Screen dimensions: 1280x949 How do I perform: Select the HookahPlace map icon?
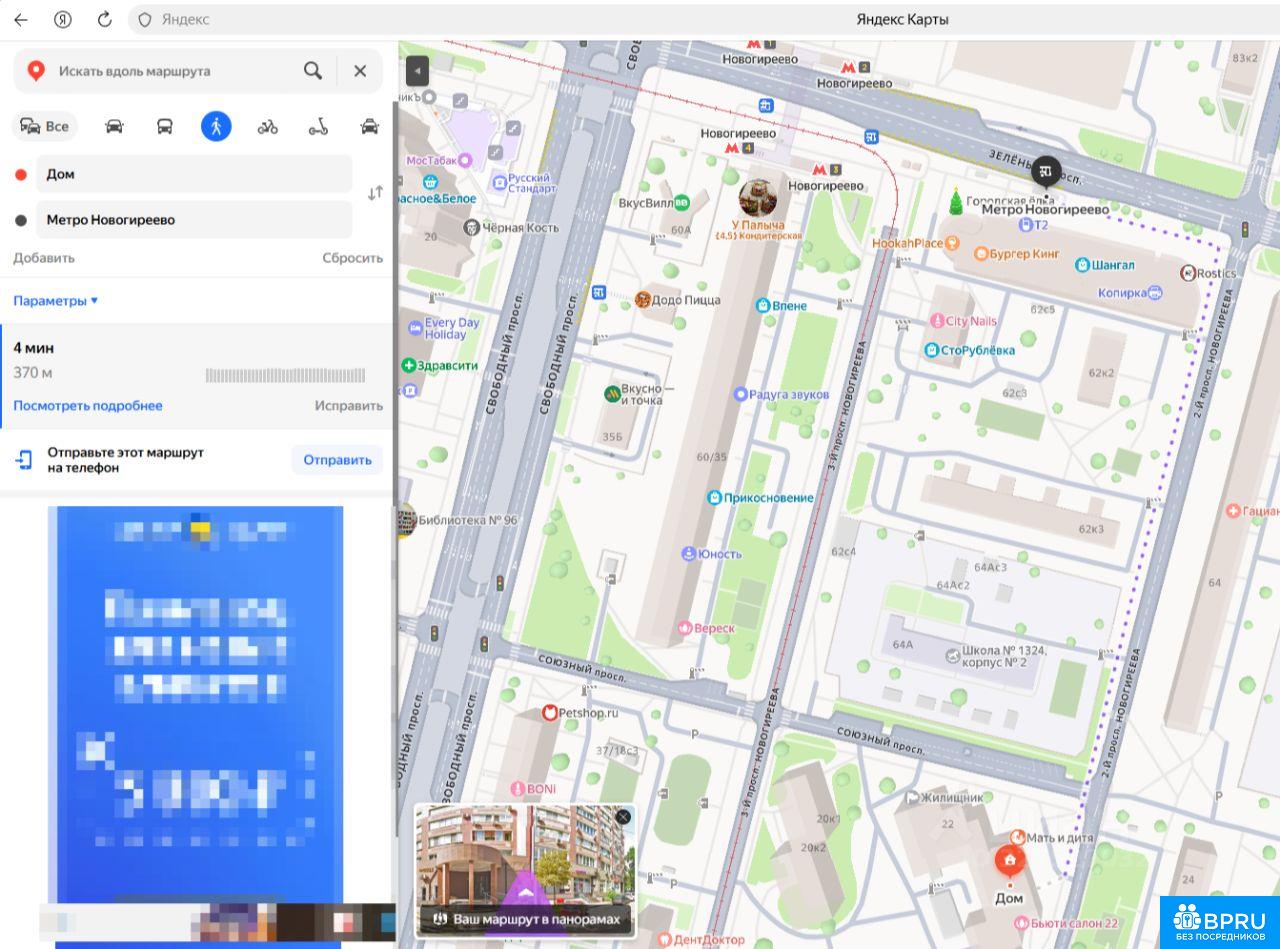(x=952, y=243)
